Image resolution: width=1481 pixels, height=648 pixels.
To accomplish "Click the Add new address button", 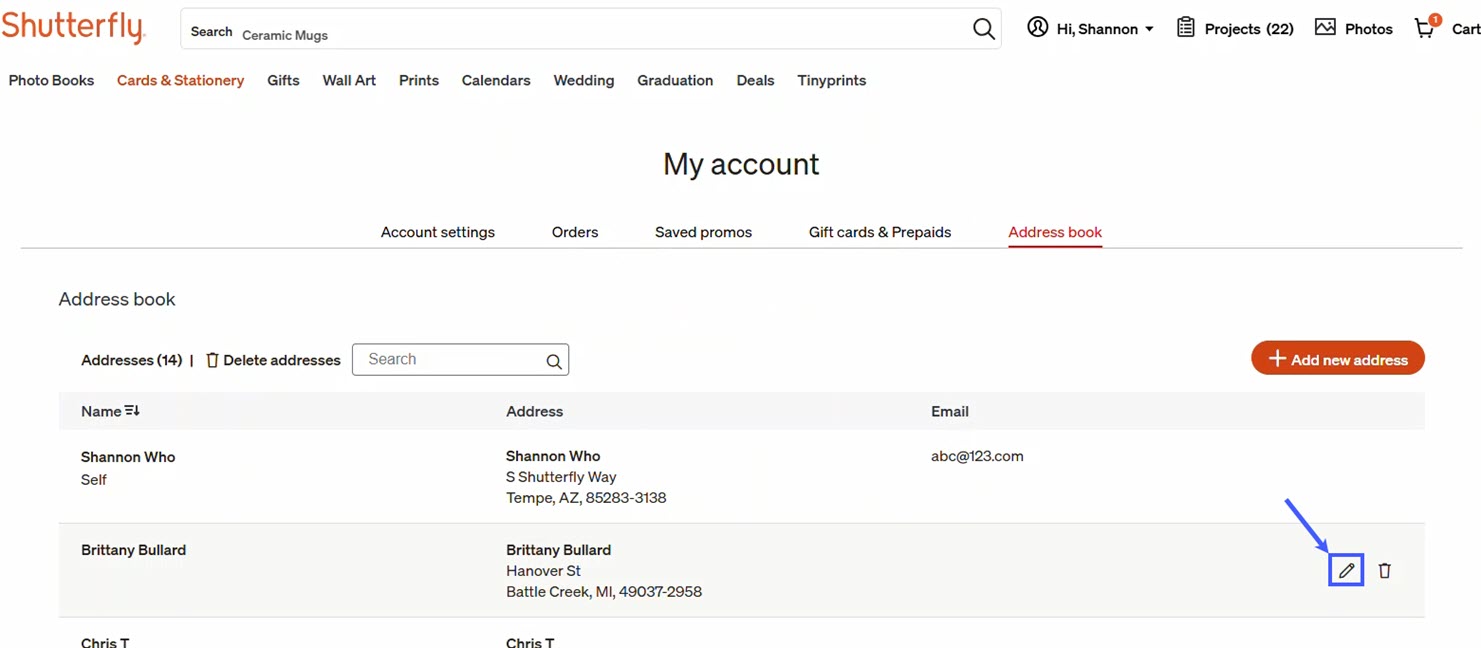I will click(1338, 359).
